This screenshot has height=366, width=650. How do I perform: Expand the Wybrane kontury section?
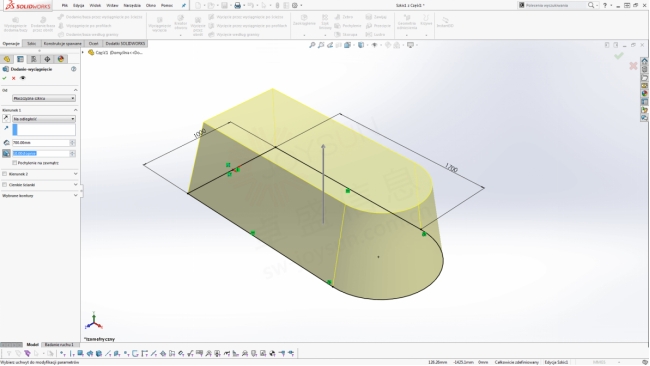click(x=40, y=195)
